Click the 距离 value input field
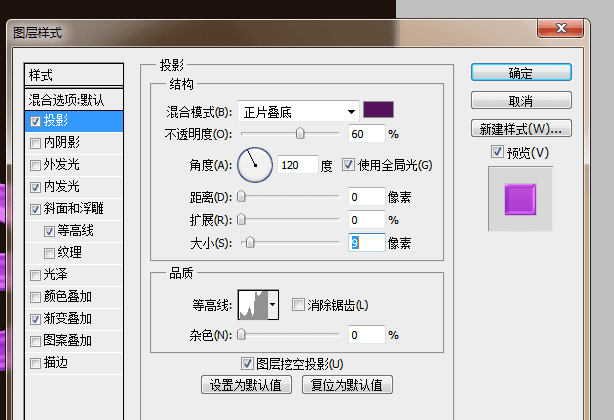This screenshot has height=420, width=614. 367,197
